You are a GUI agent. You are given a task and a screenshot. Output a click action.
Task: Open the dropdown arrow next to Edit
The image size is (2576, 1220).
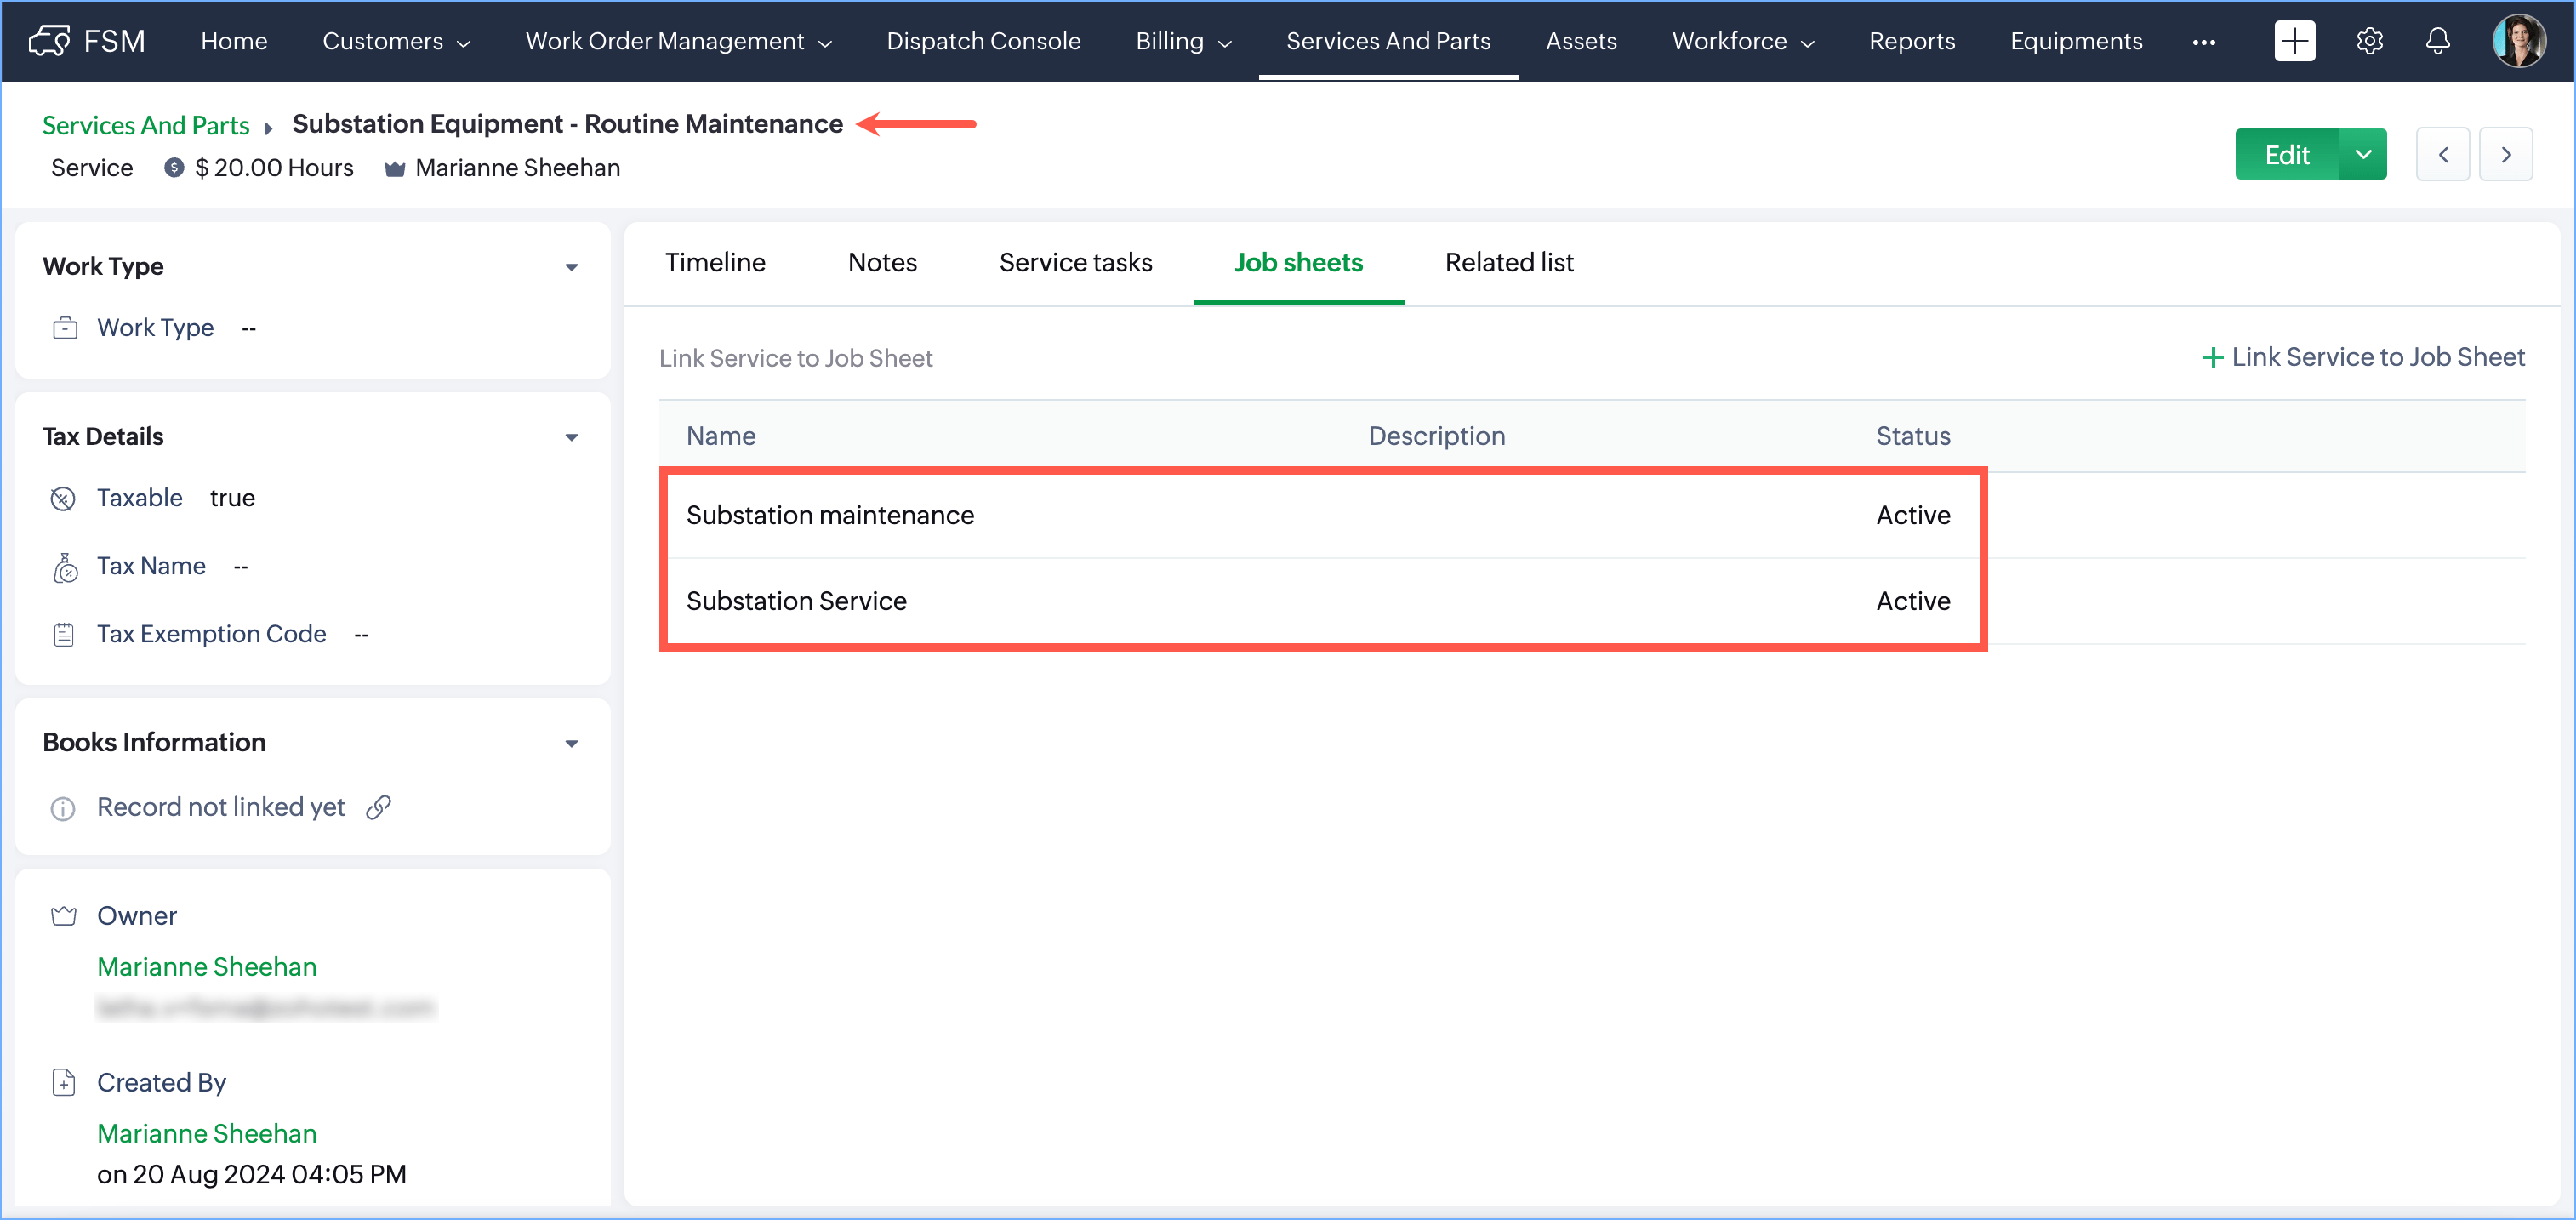tap(2363, 154)
